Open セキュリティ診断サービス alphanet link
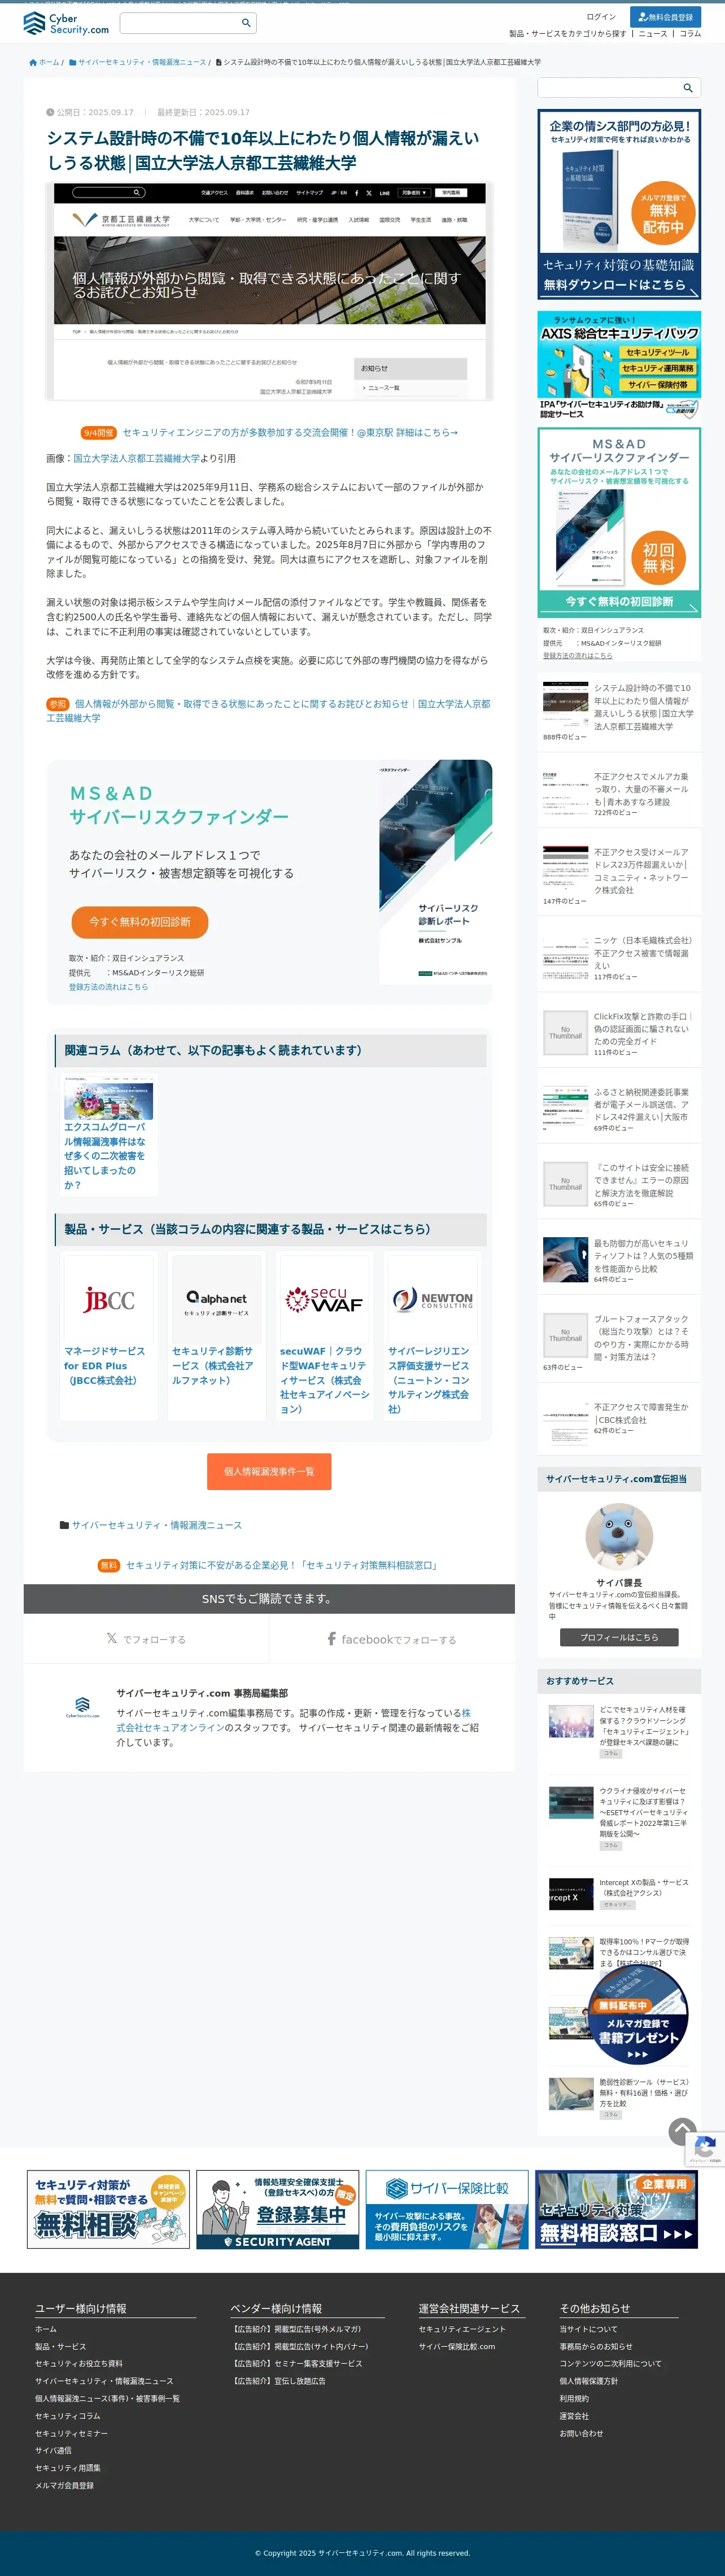Viewport: 725px width, 2576px height. coord(212,1365)
